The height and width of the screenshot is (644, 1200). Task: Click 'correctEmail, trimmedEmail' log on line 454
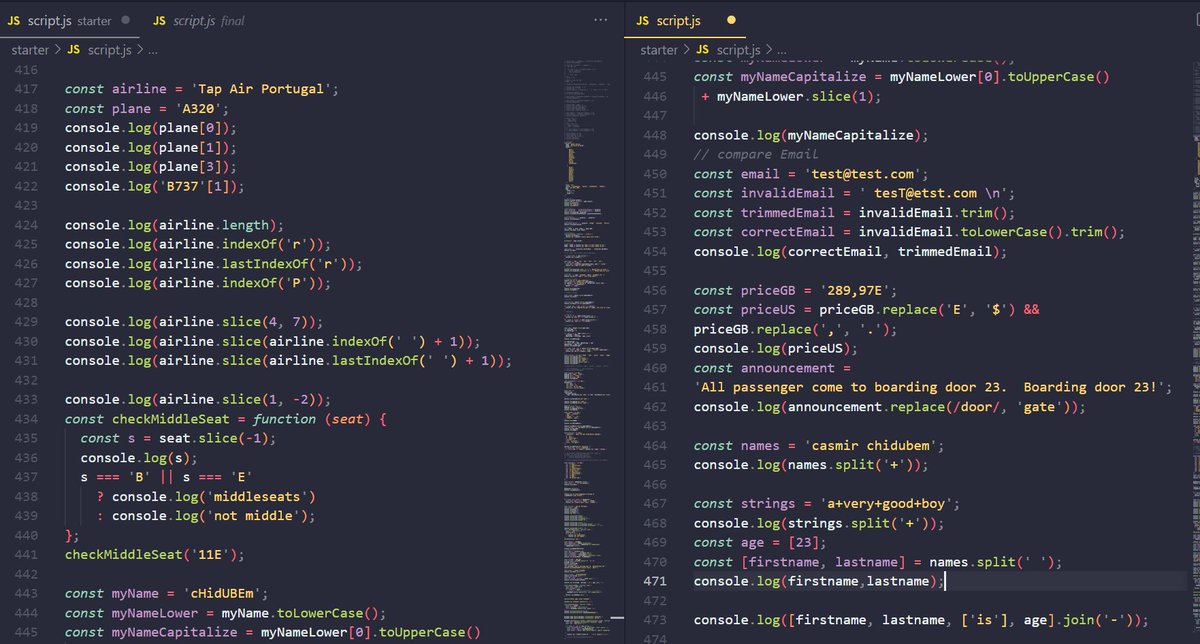click(x=888, y=251)
